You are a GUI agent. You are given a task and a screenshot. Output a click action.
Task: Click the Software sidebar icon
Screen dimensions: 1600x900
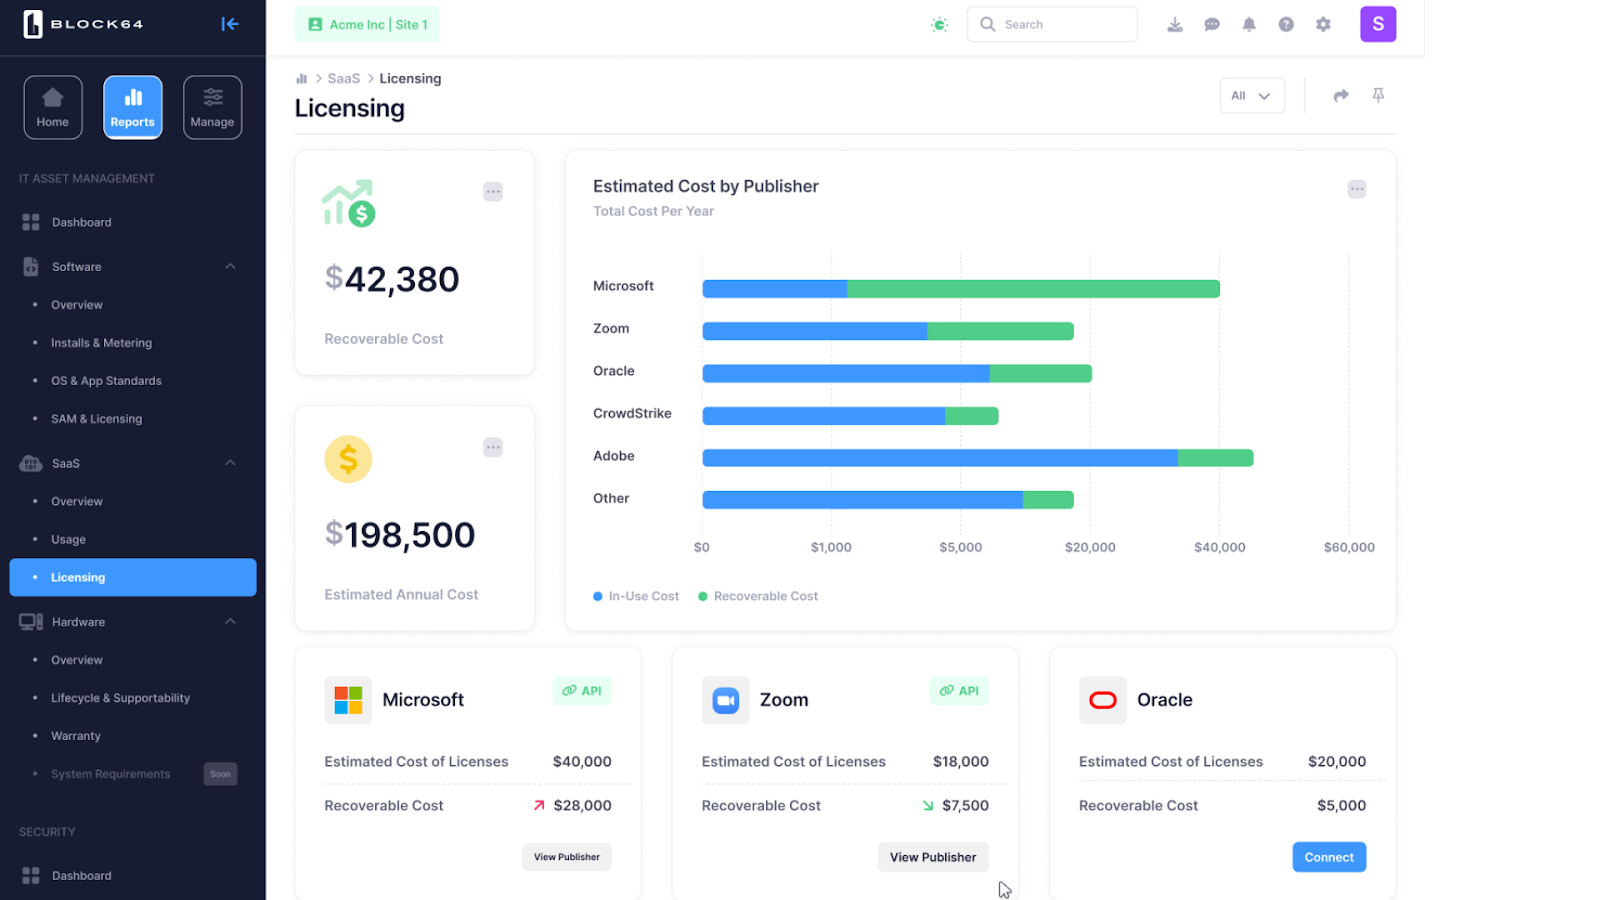31,266
